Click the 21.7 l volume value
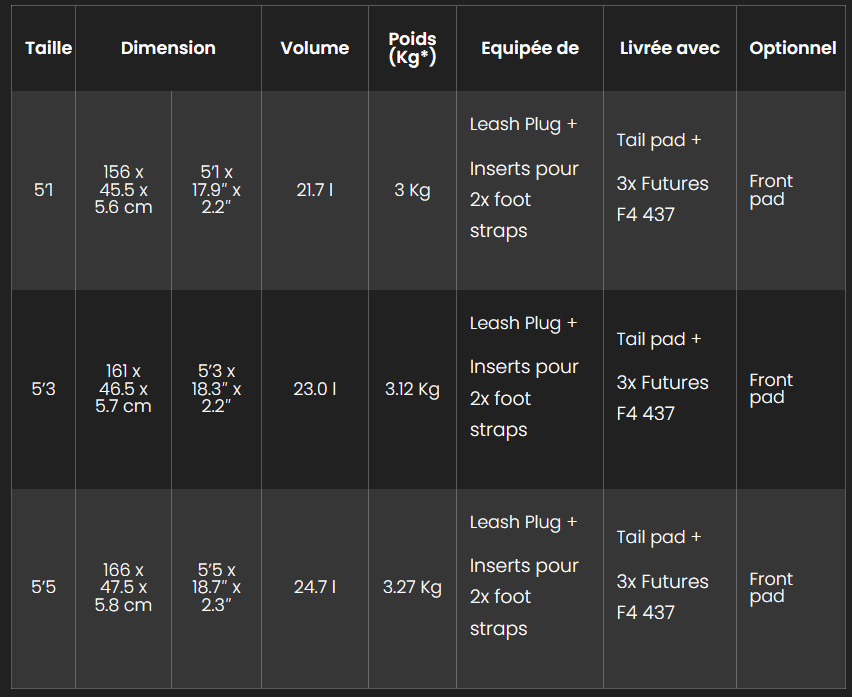The width and height of the screenshot is (852, 697). coord(314,190)
